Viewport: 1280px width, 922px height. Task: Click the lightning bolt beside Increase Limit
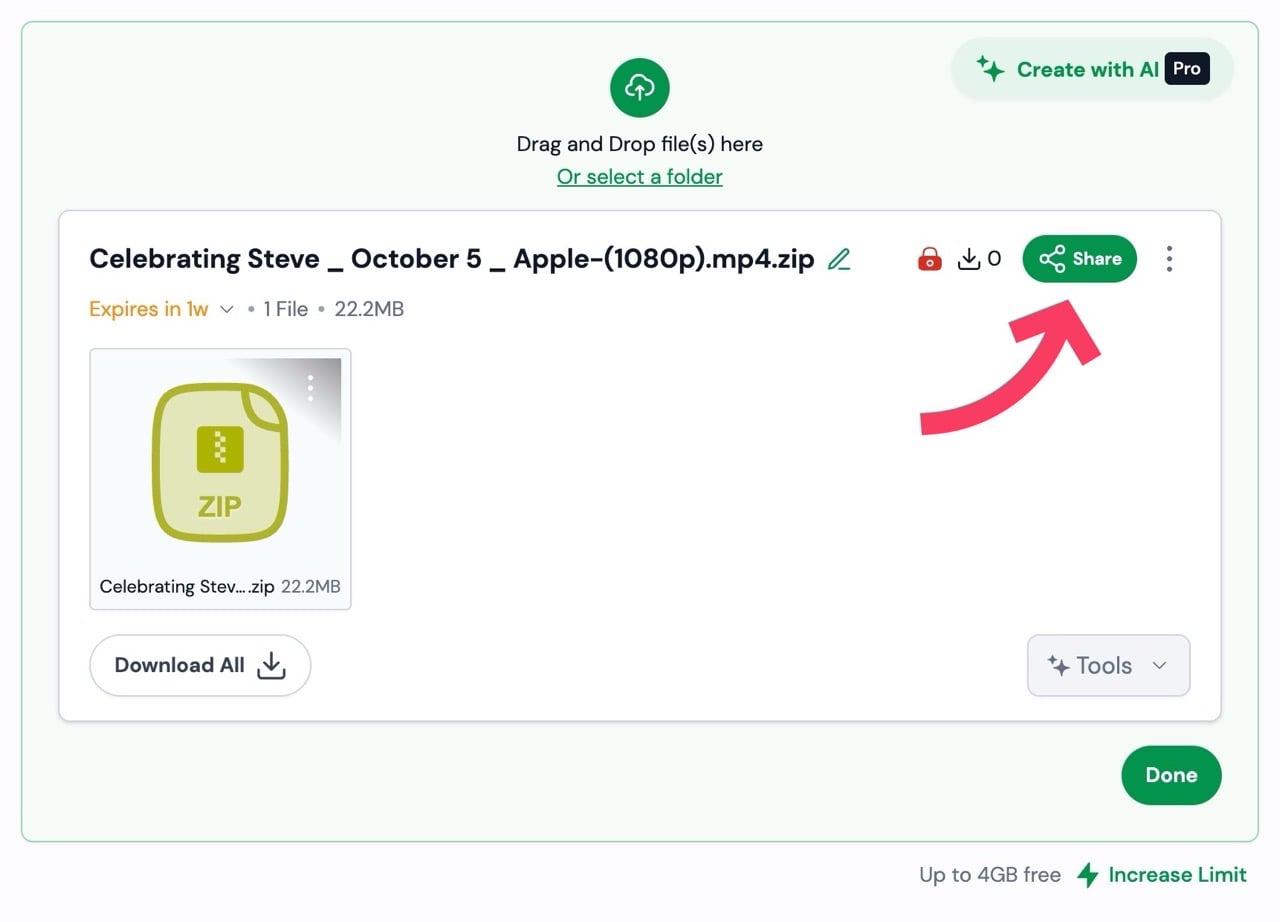(x=1089, y=875)
